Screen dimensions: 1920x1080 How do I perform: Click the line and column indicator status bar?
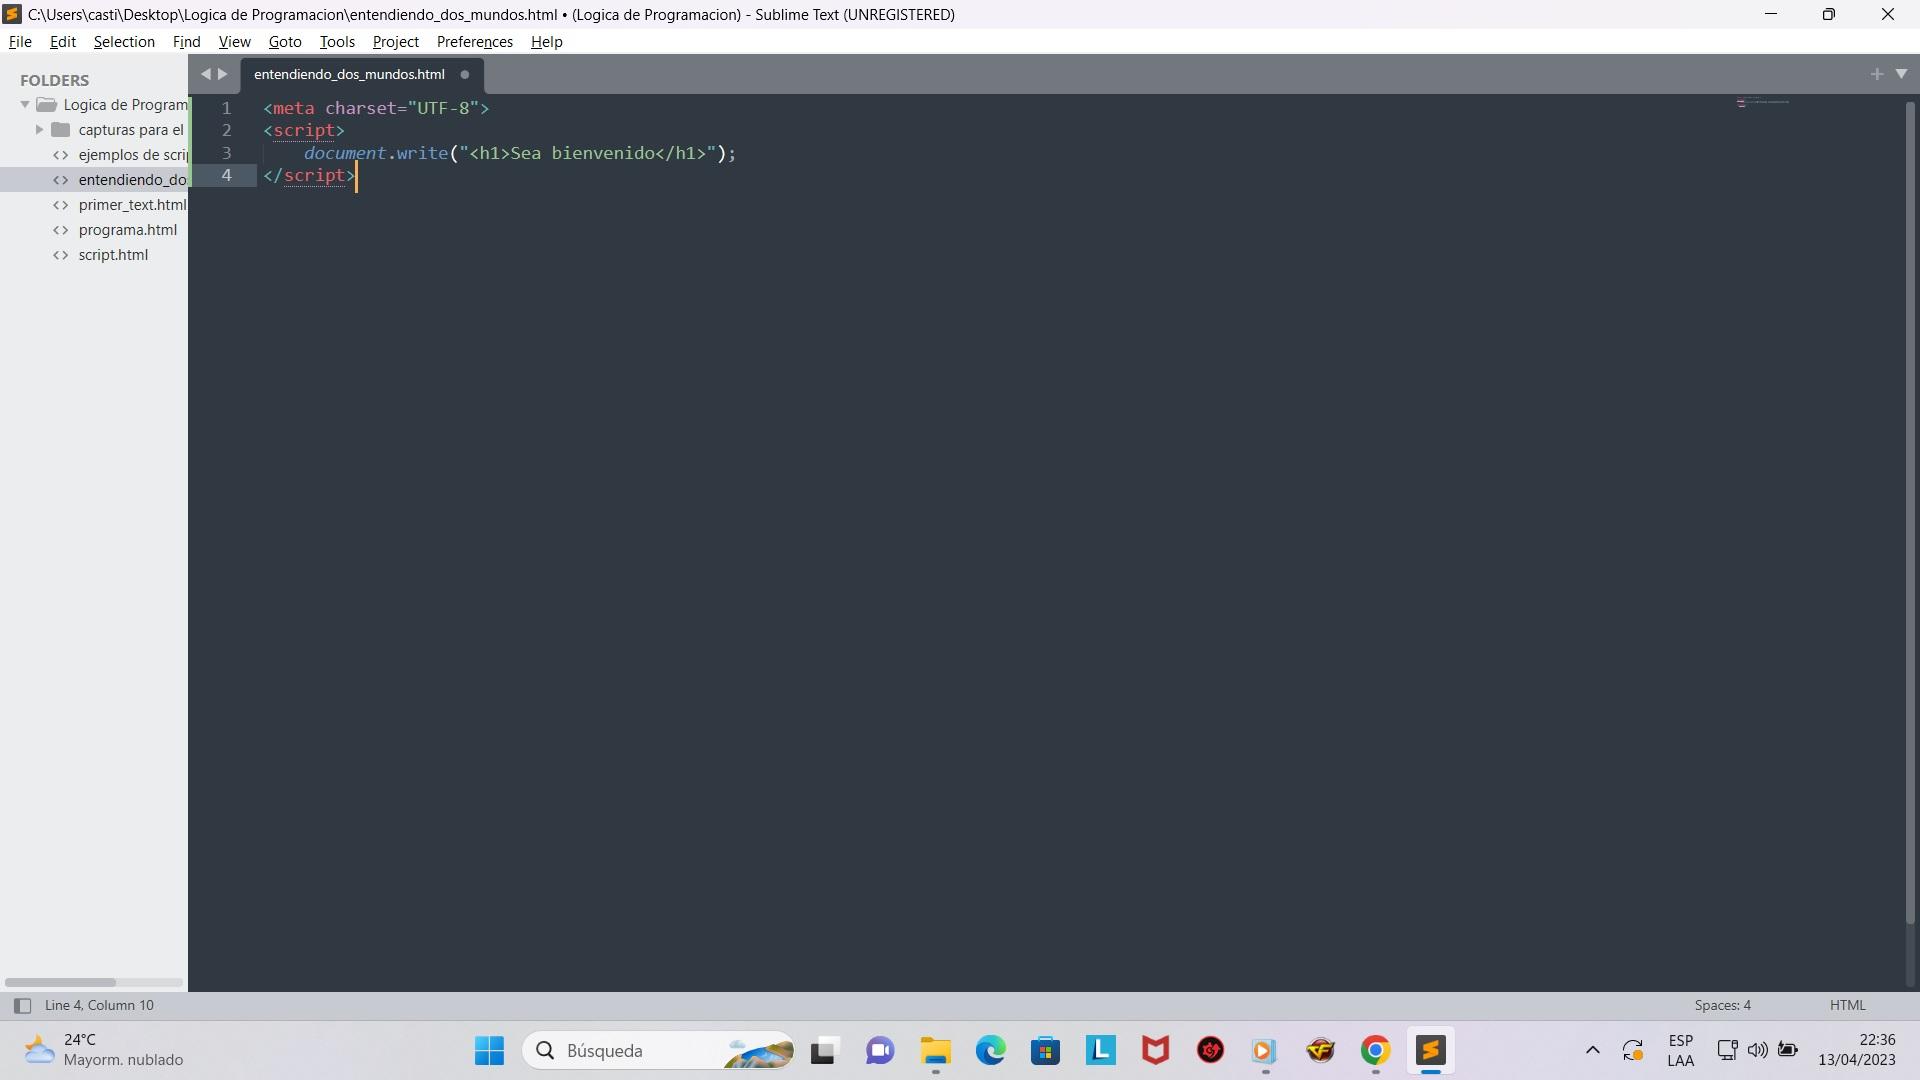[99, 1005]
